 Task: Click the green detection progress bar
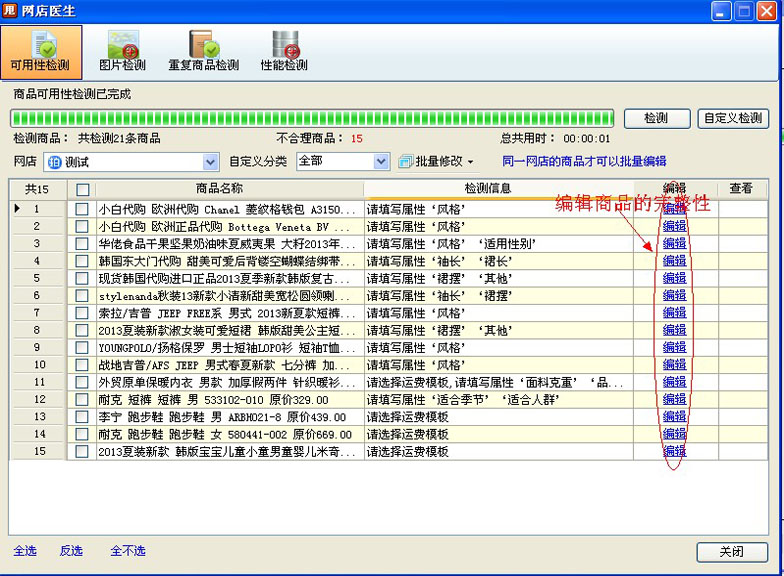[312, 118]
